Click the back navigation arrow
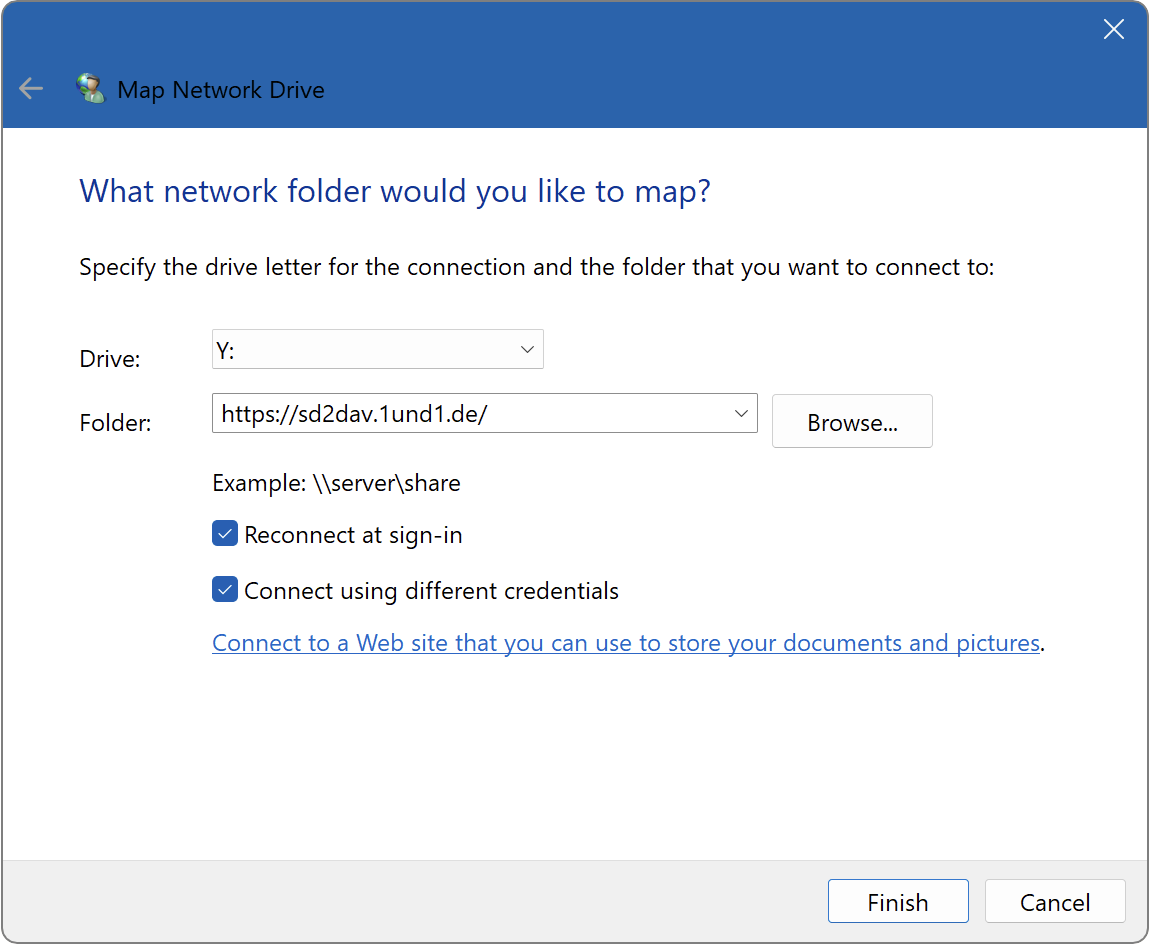The width and height of the screenshot is (1150, 944). tap(30, 88)
